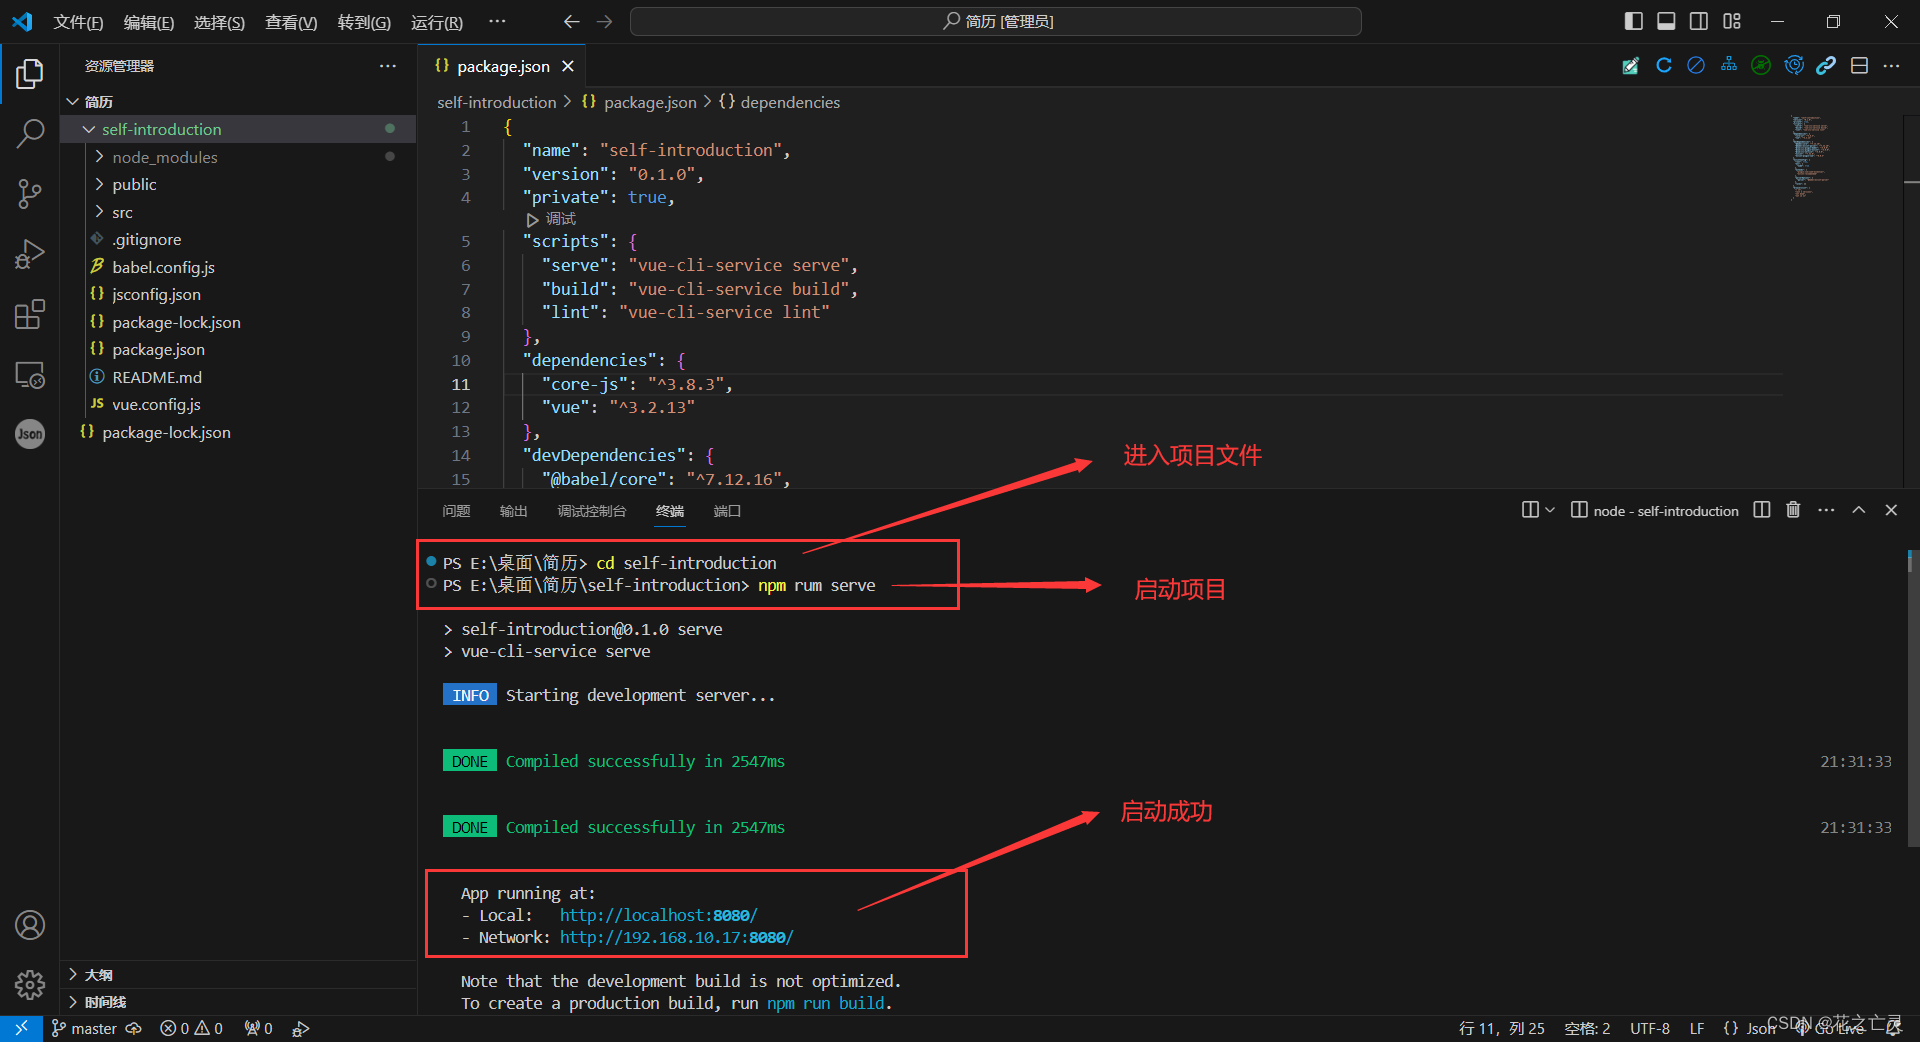The width and height of the screenshot is (1920, 1042).
Task: Kill the terminal with trash icon
Action: pyautogui.click(x=1792, y=510)
